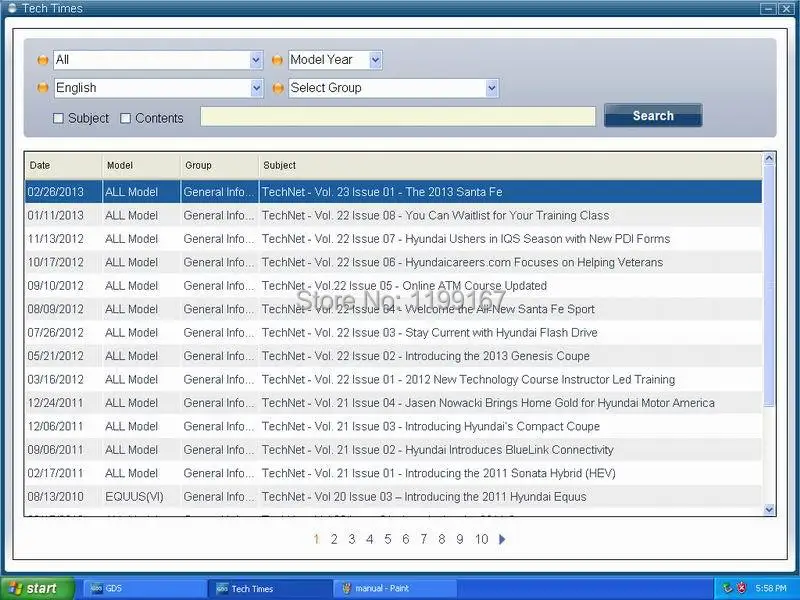
Task: Click the Tech Times title bar icon
Action: pyautogui.click(x=12, y=8)
